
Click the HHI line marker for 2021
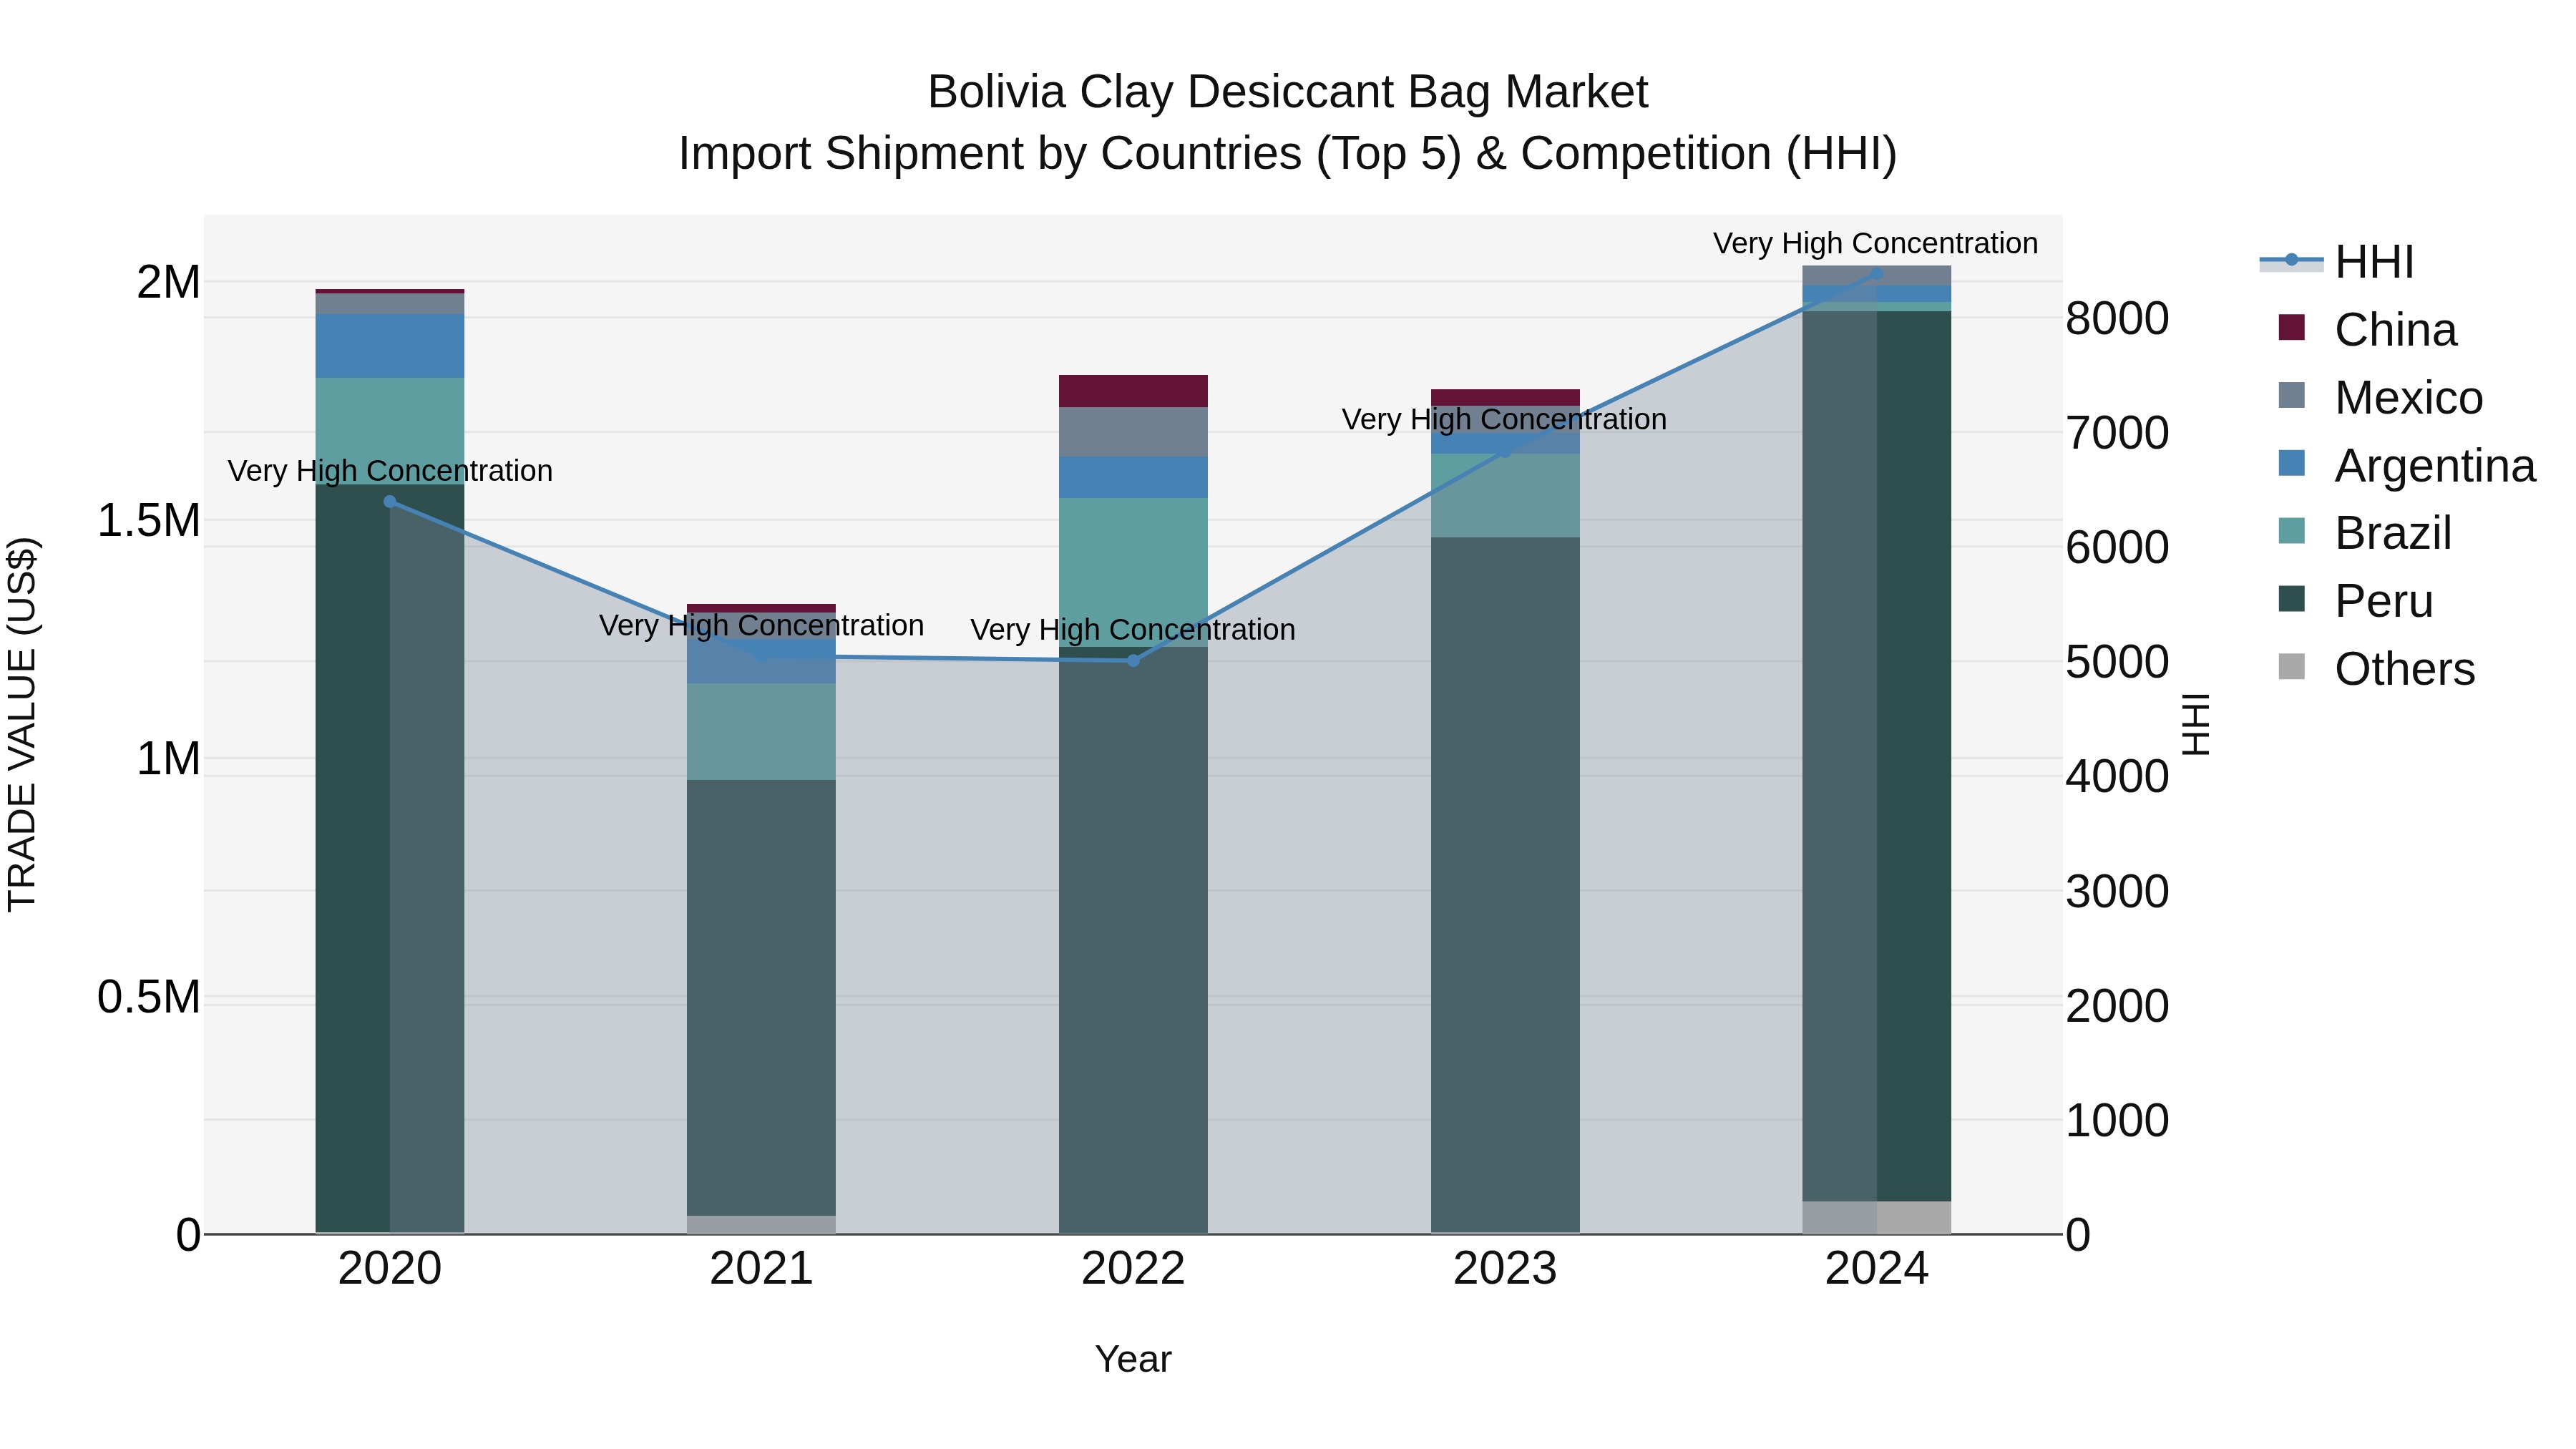coord(762,657)
